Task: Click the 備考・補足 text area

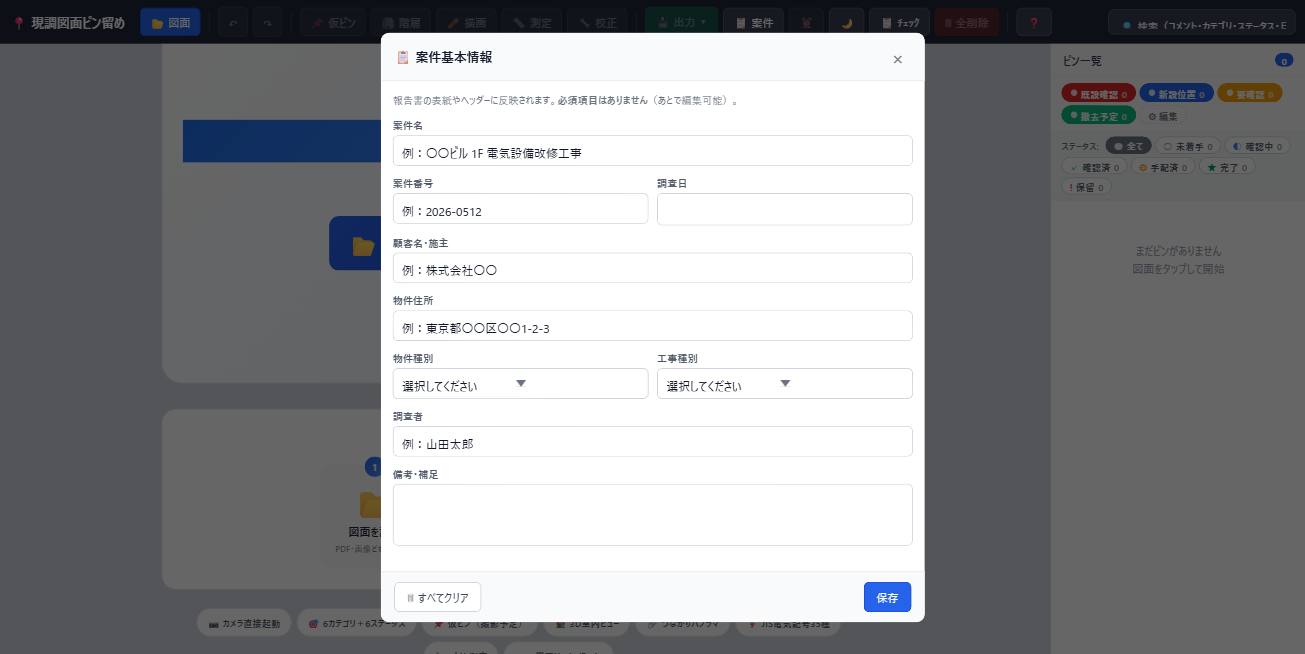Action: 652,515
